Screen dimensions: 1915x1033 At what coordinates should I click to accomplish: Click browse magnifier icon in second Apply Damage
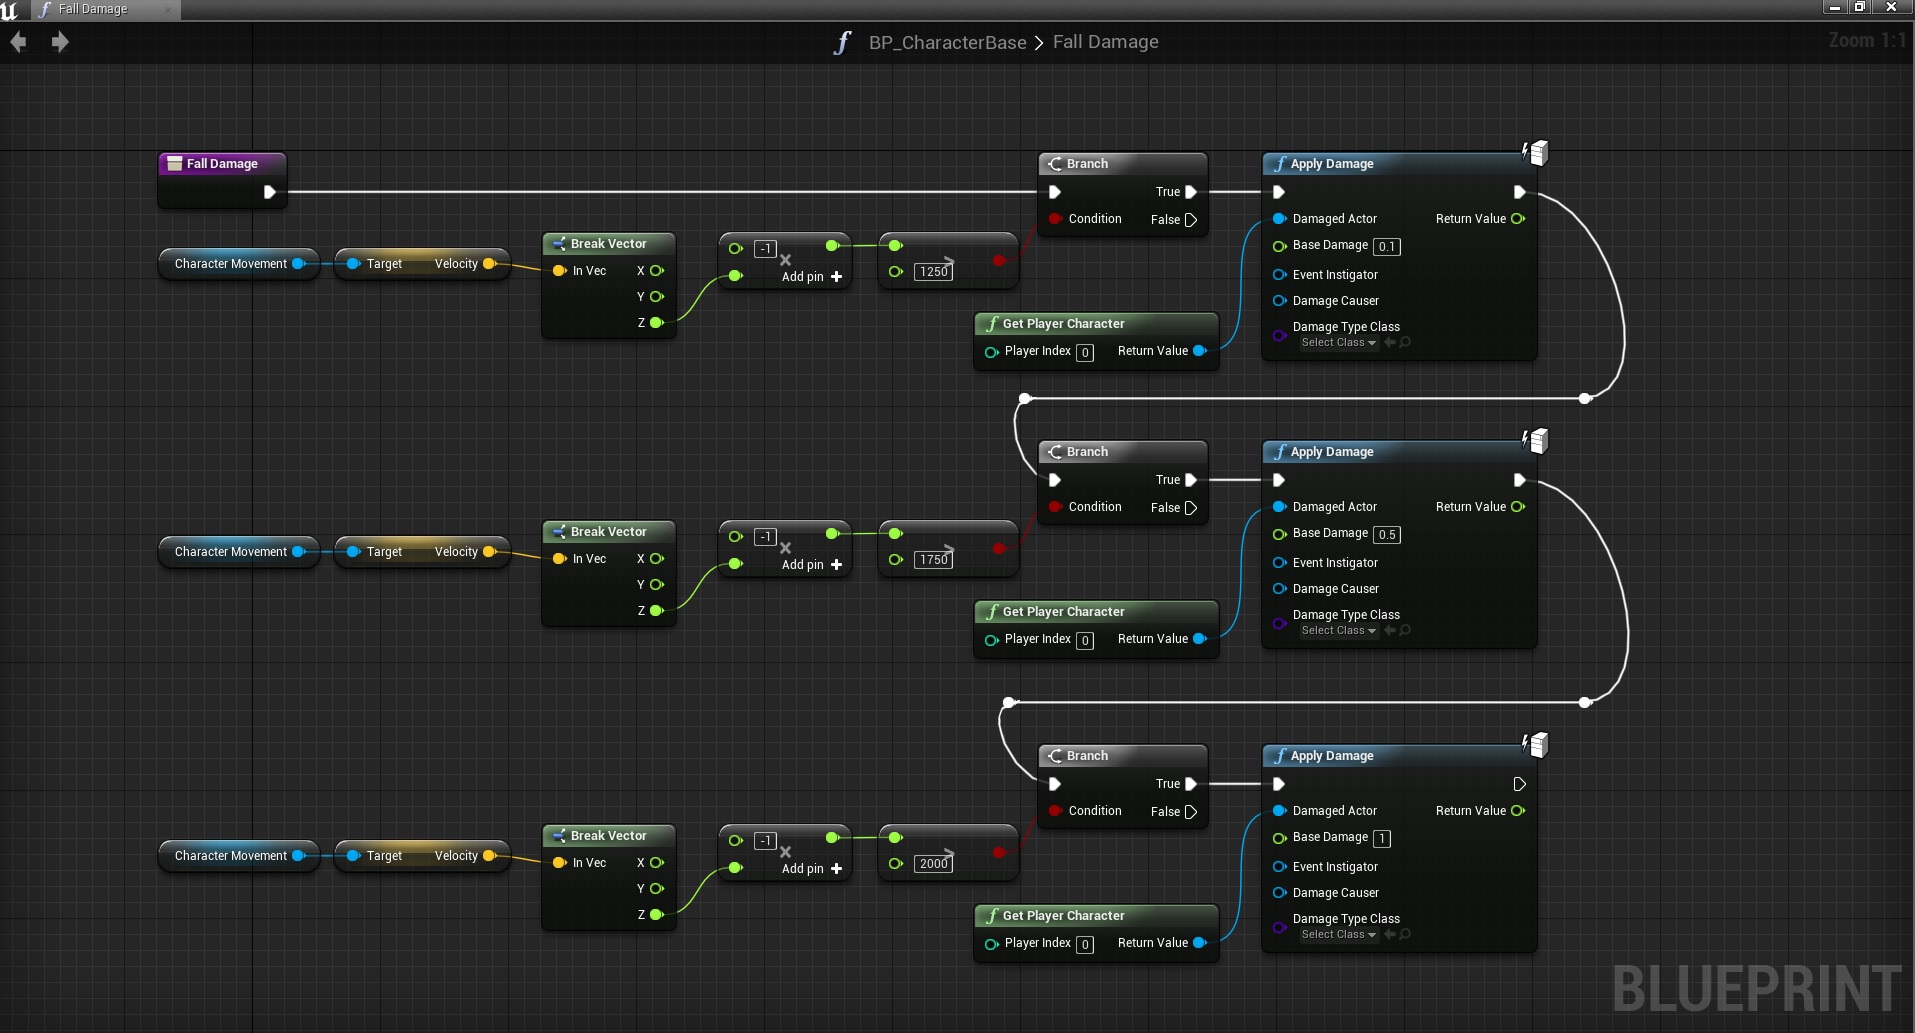point(1405,631)
